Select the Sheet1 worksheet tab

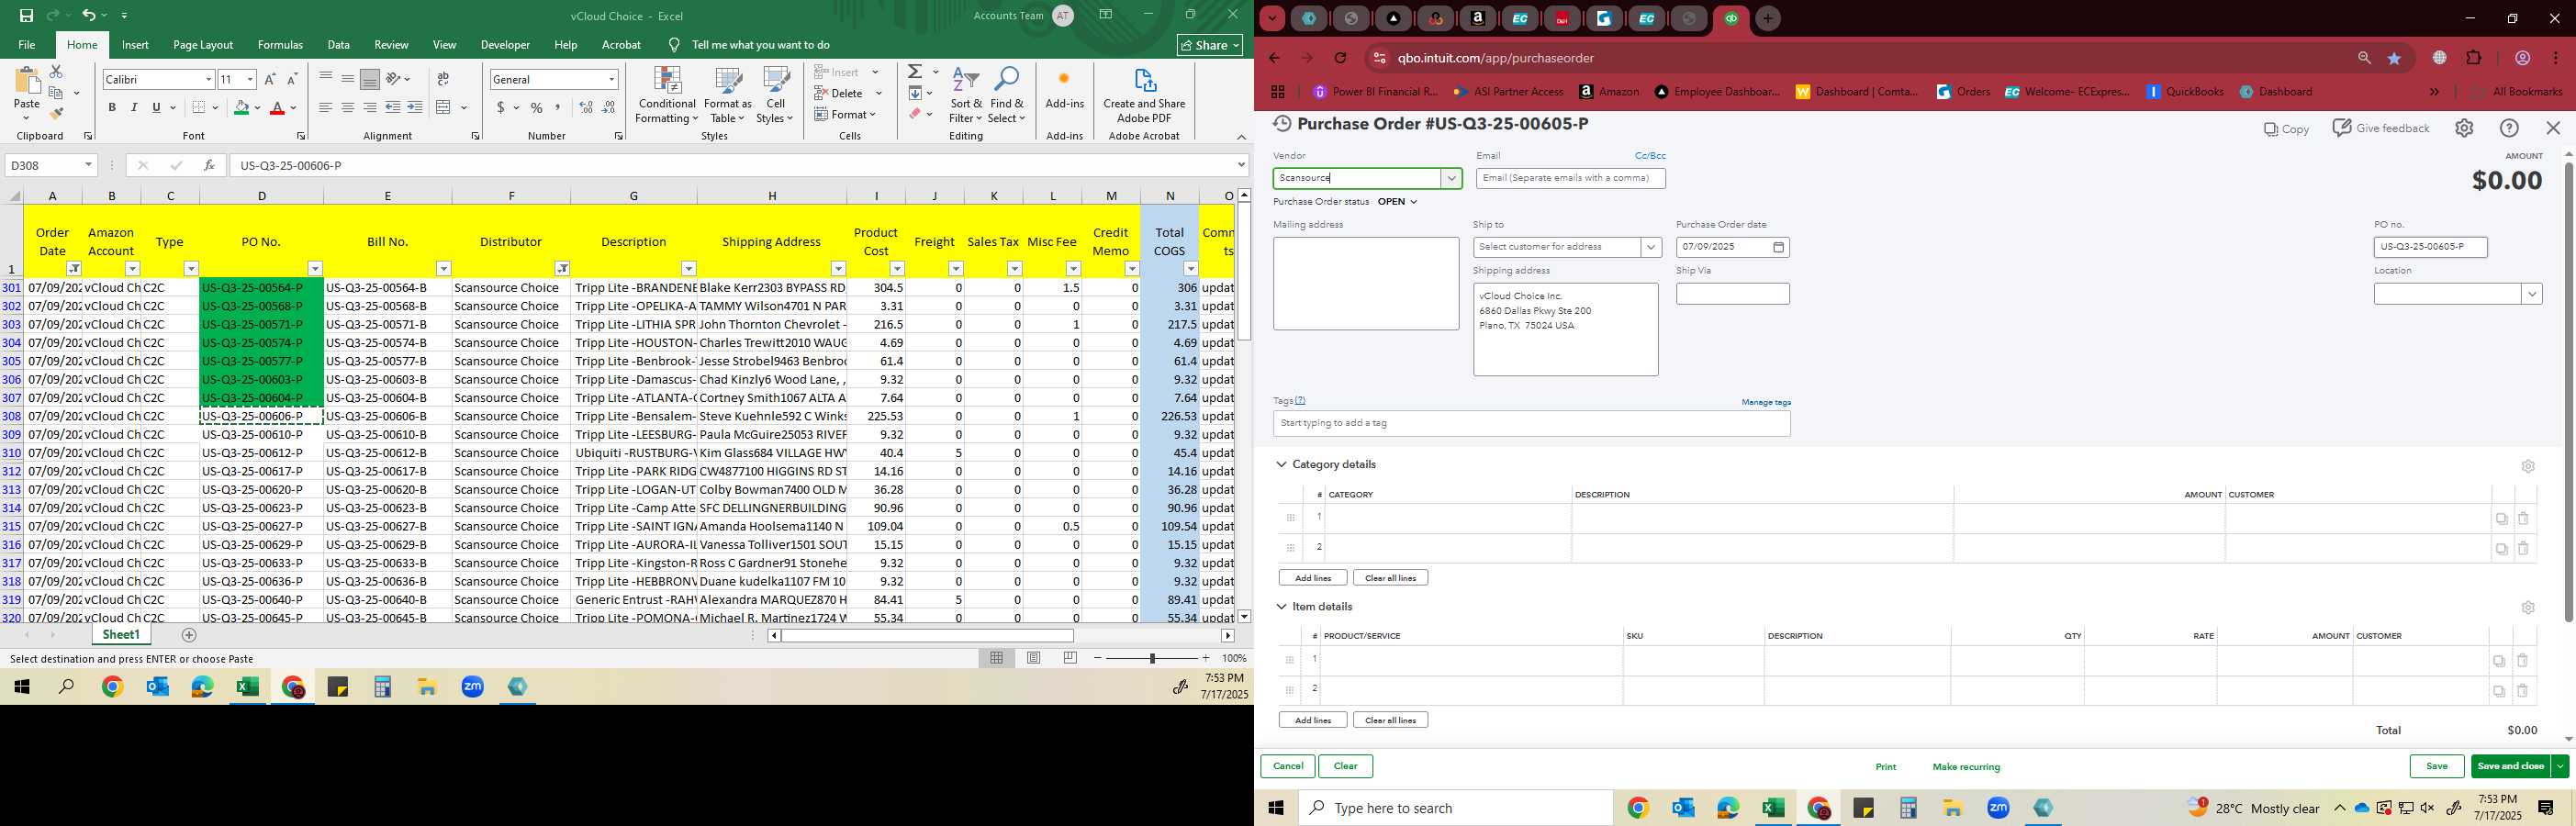[121, 635]
